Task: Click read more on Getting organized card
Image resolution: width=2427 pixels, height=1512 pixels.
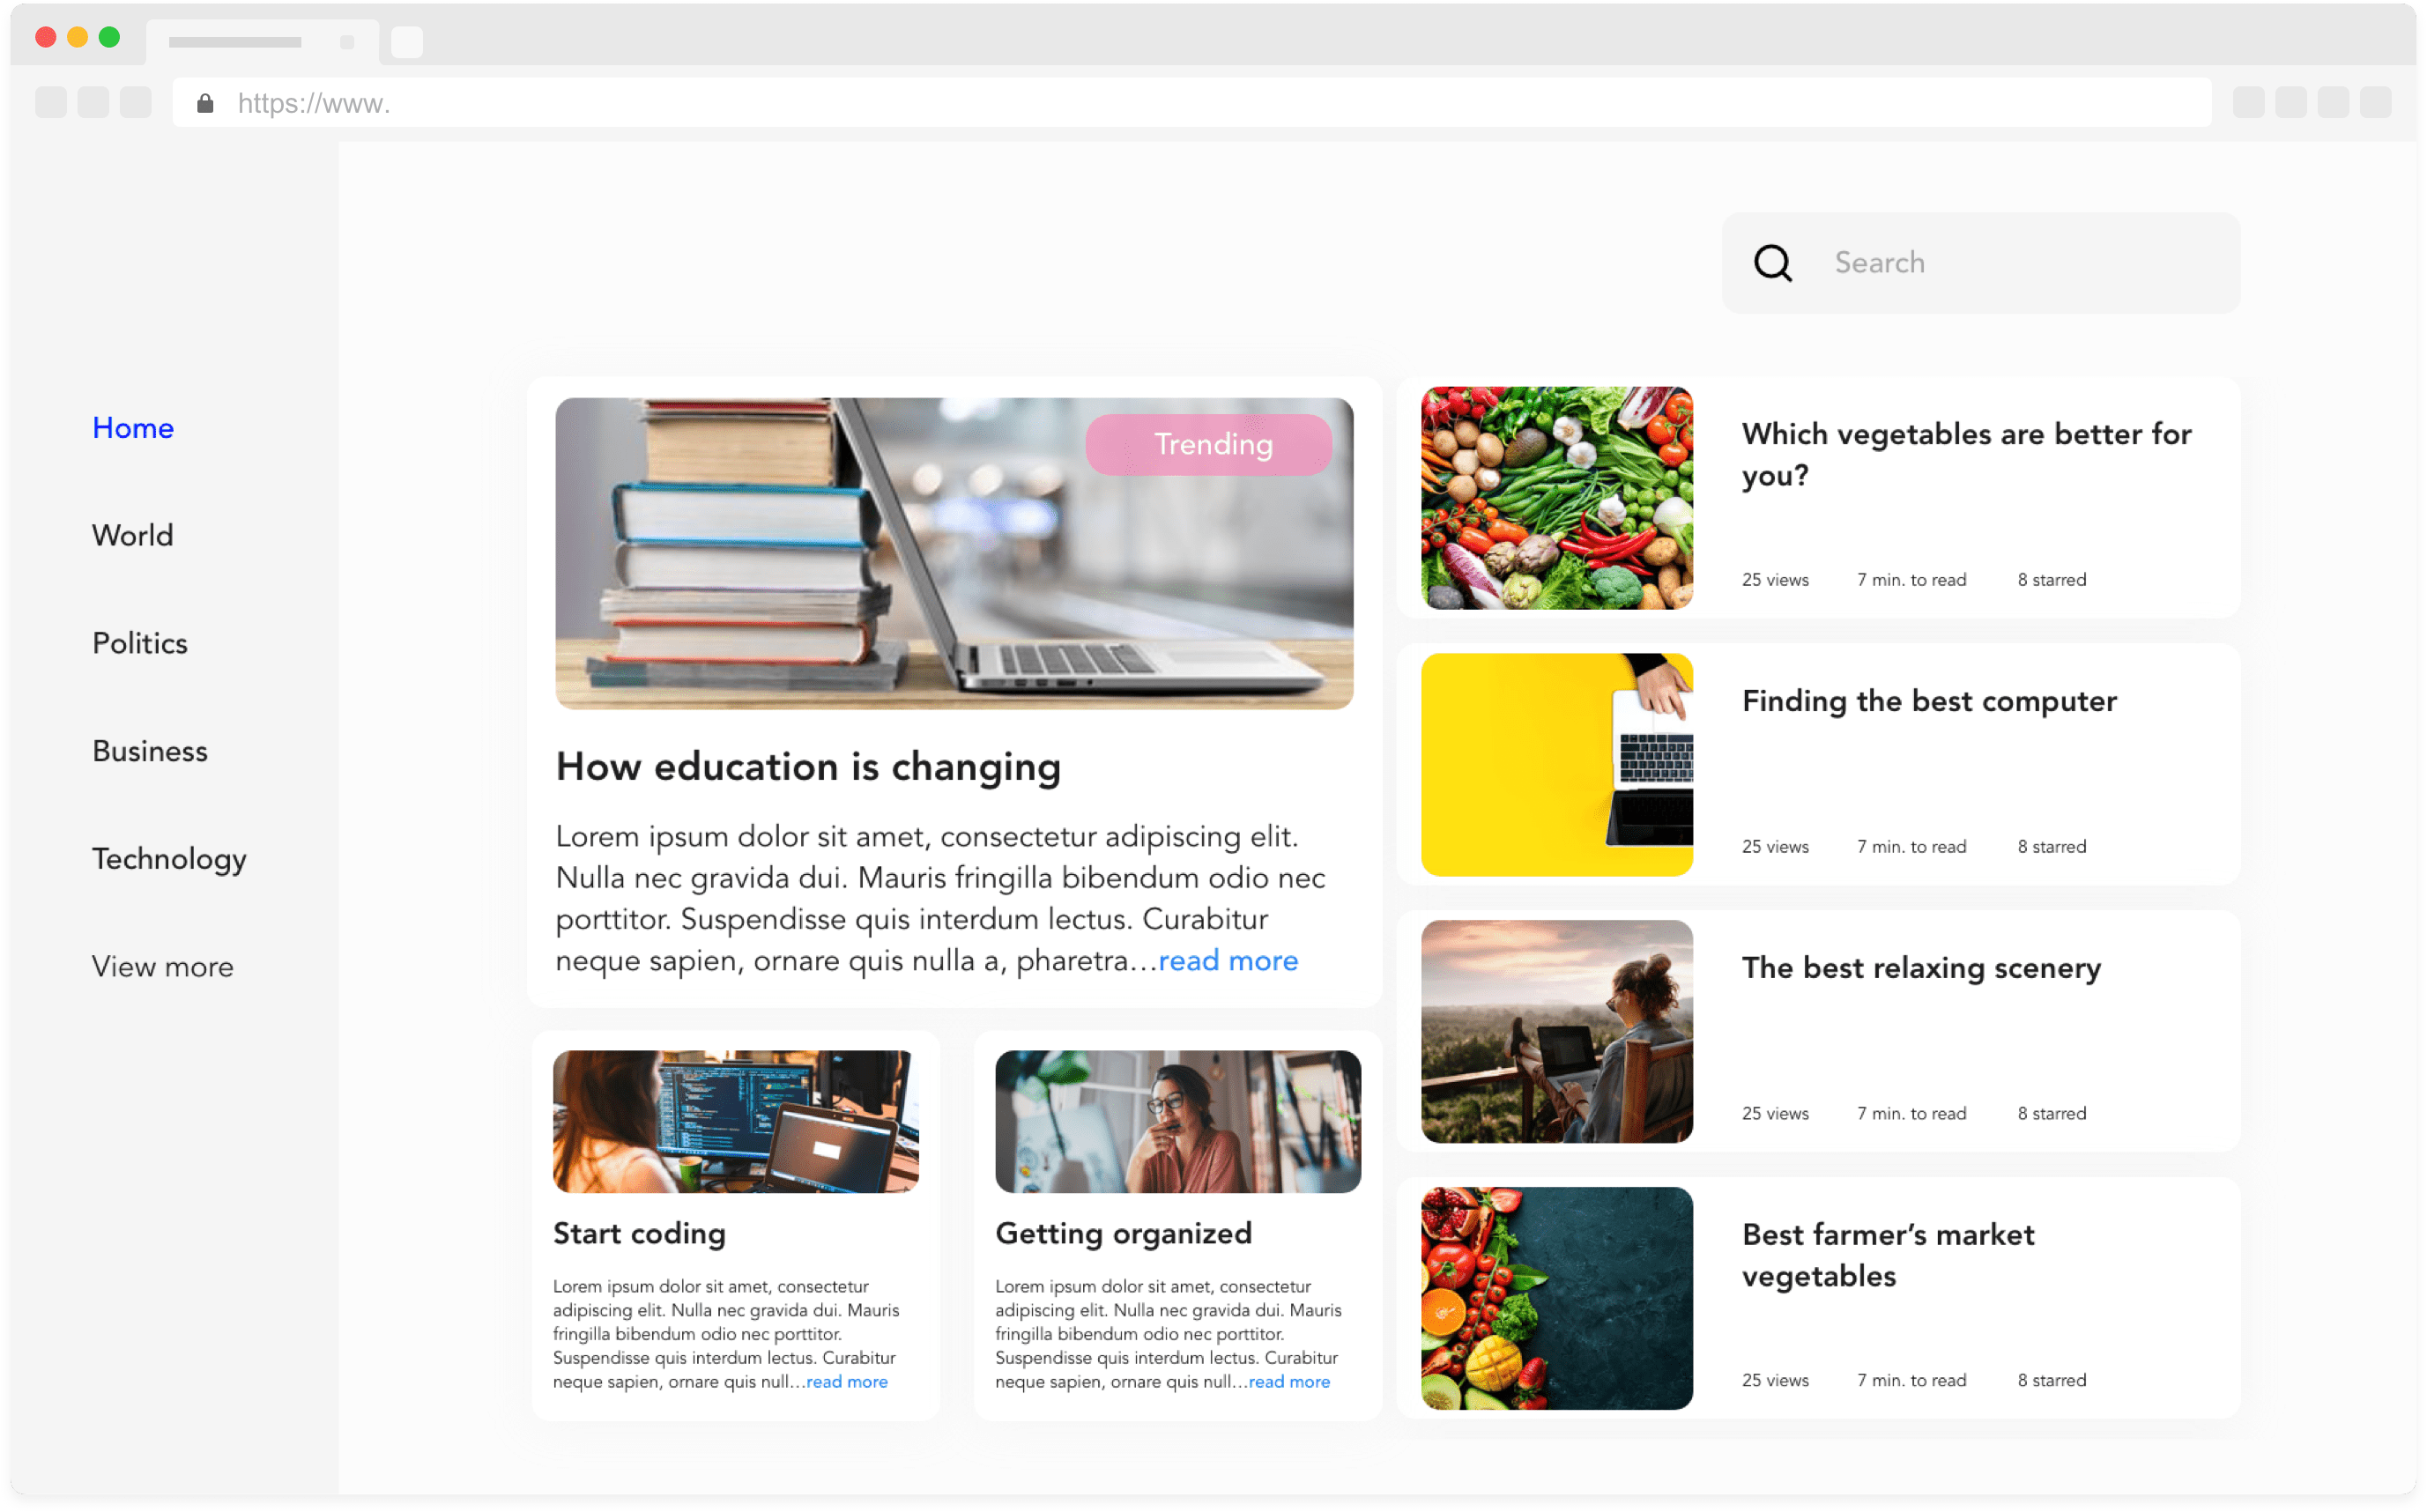Action: point(1289,1382)
